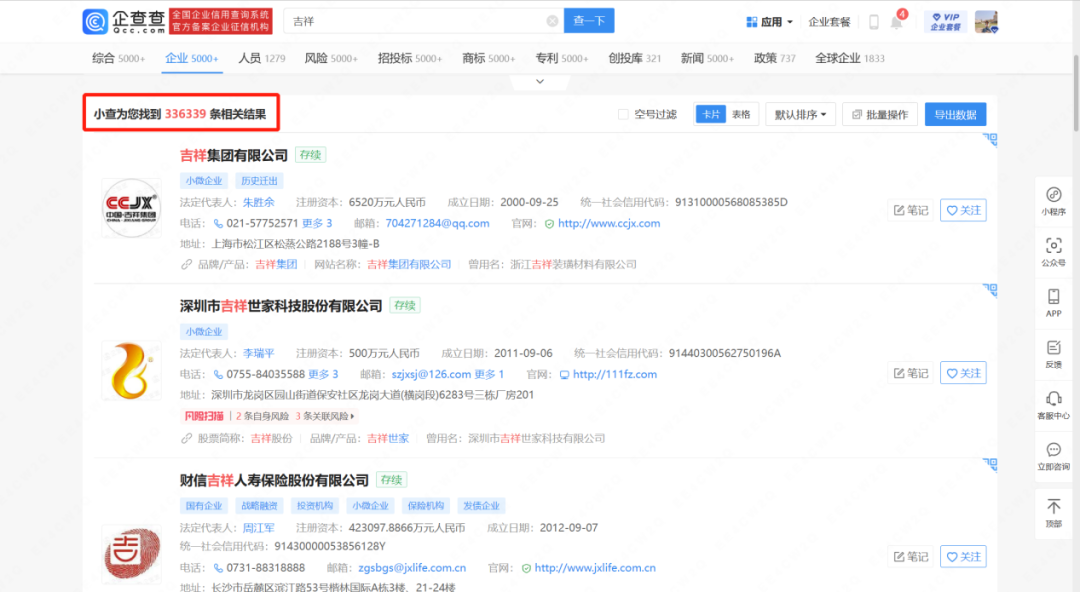The image size is (1080, 592).
Task: Expand 更多 1 emails for 深圳市吉祥世家
Action: (x=489, y=374)
